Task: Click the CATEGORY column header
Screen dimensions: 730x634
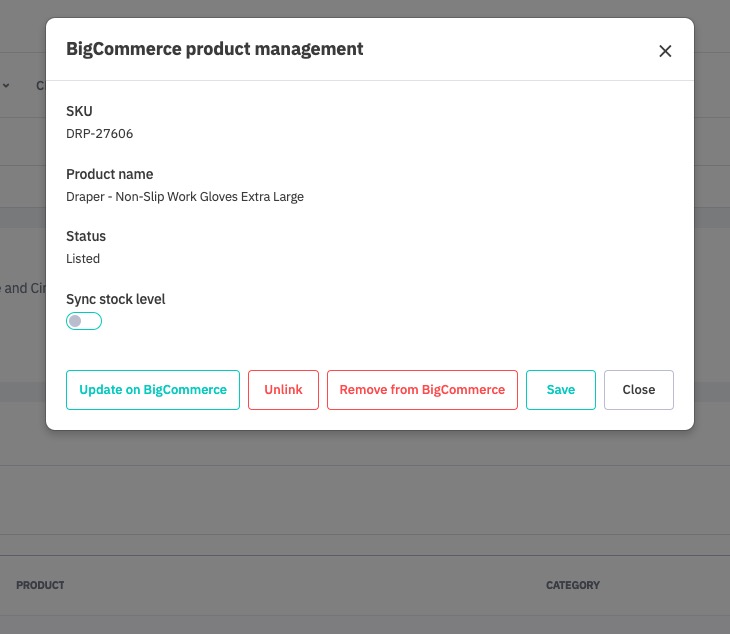Action: [573, 585]
